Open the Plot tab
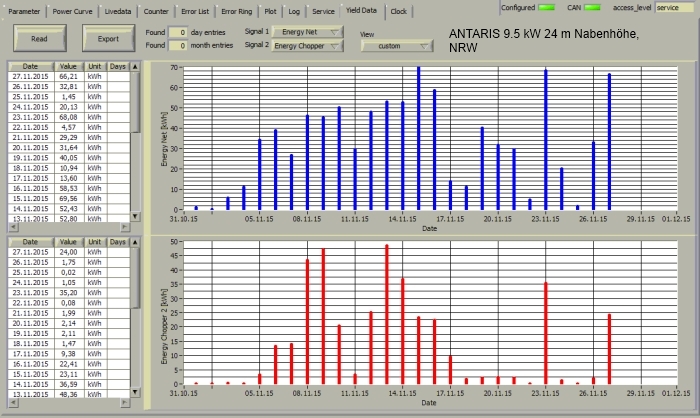700x418 pixels. pos(270,11)
